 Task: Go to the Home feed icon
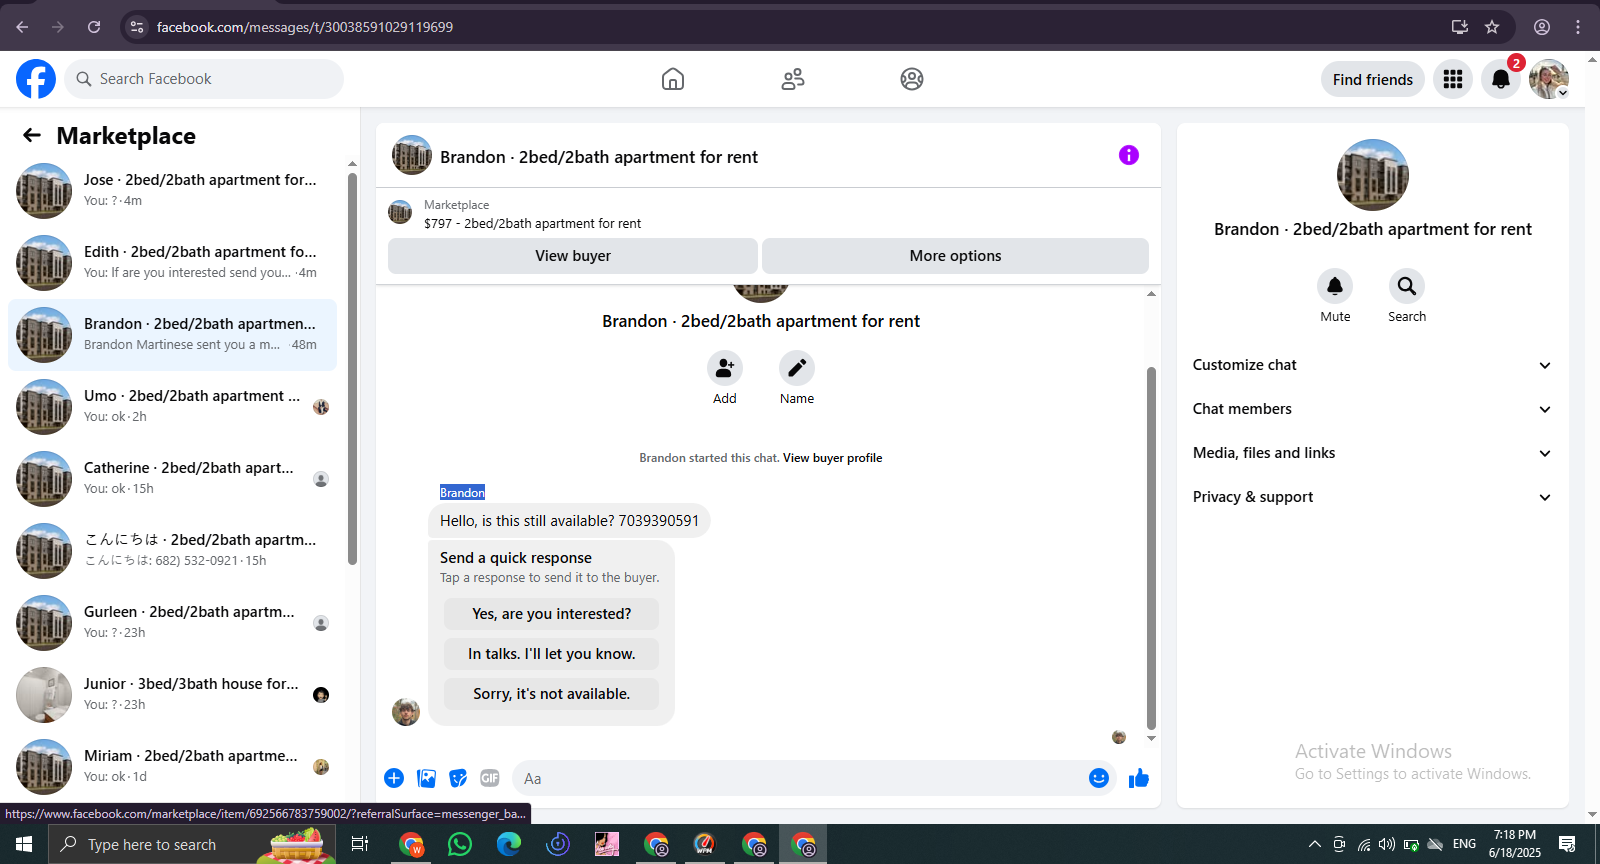(673, 79)
